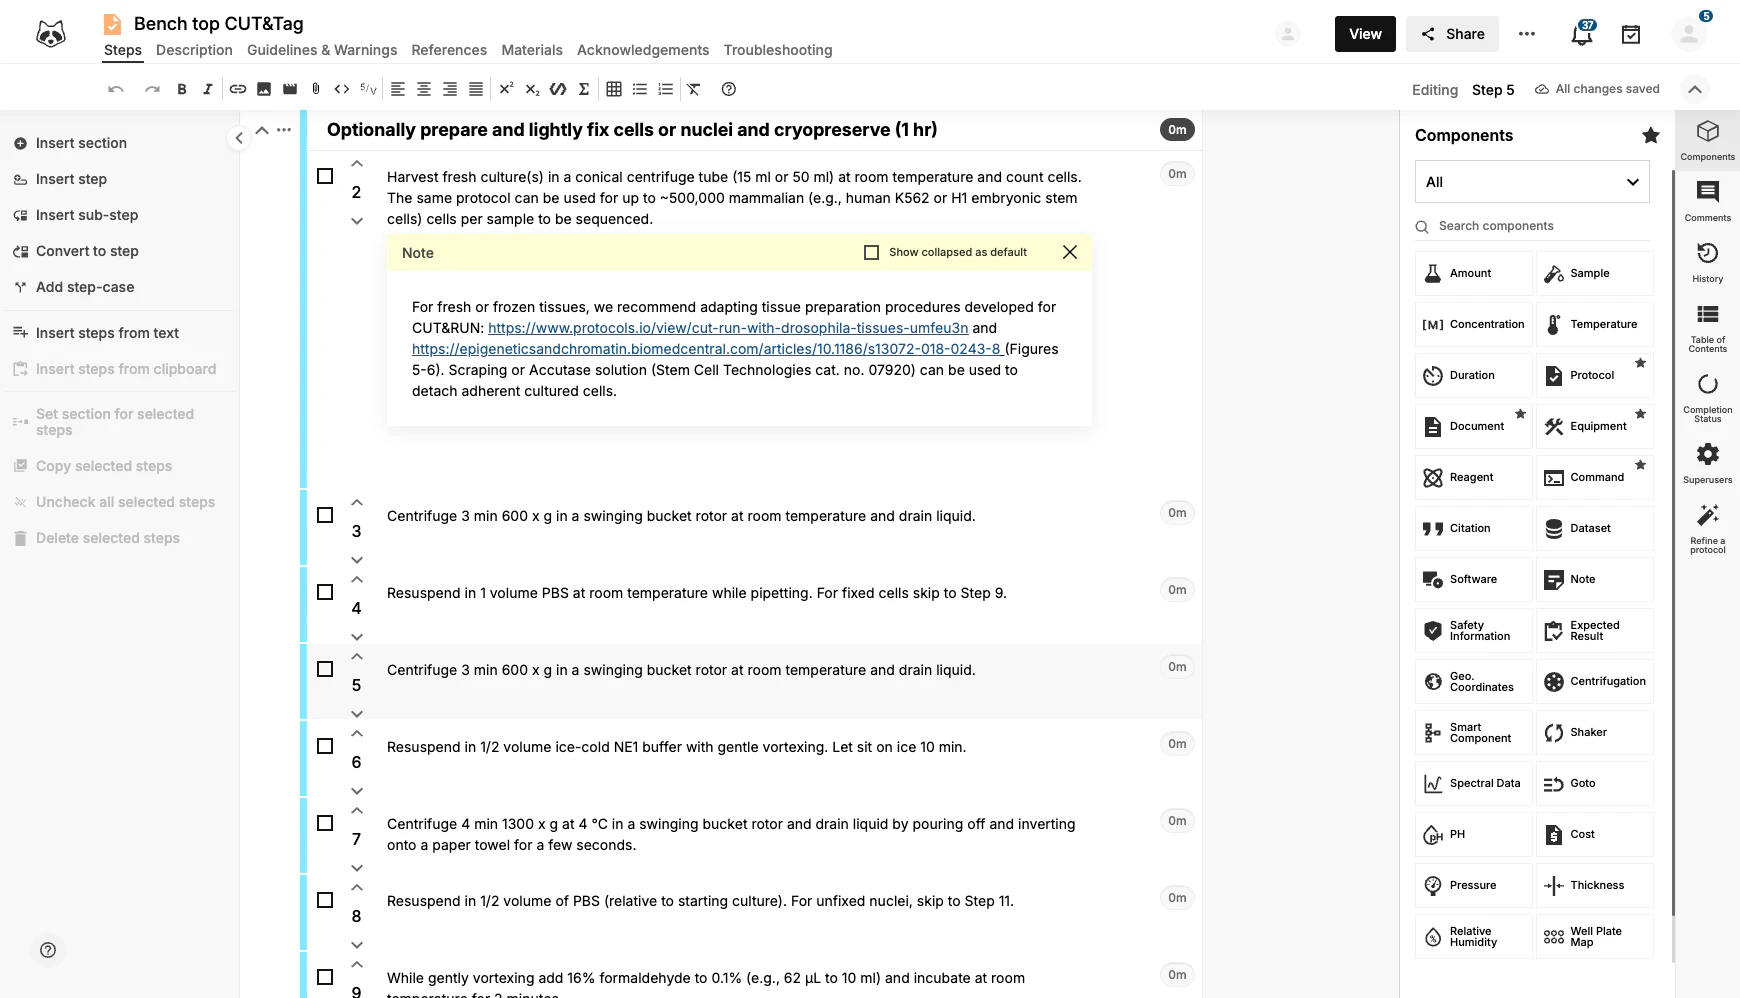Open the Comments side panel
The height and width of the screenshot is (998, 1740).
(x=1707, y=201)
